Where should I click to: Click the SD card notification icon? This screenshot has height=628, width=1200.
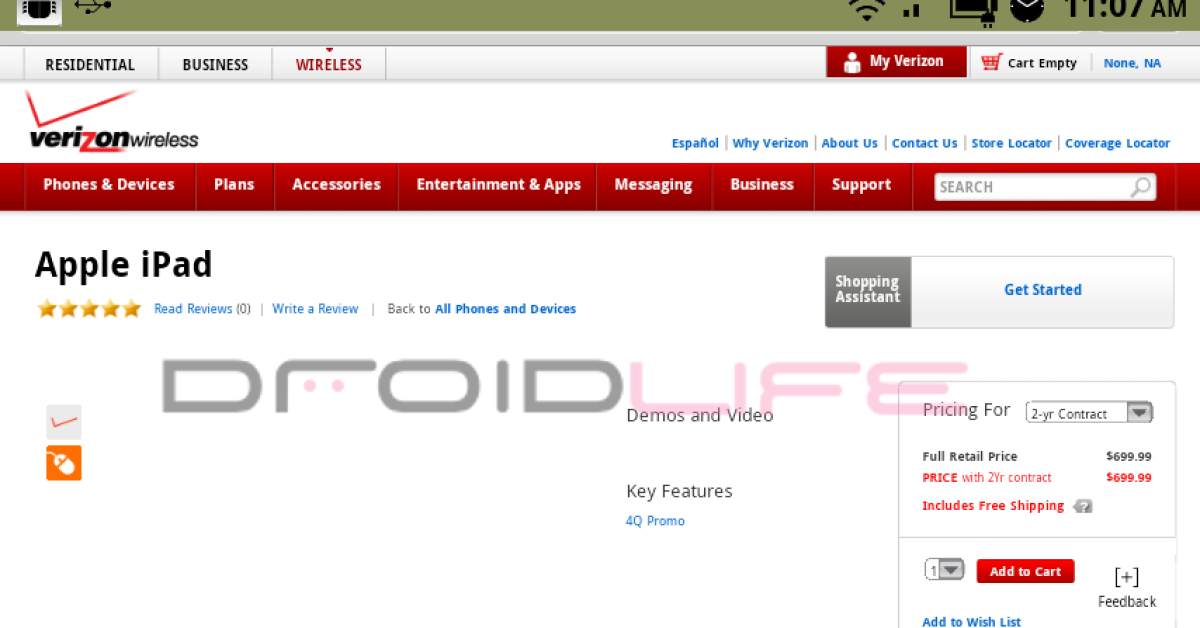pyautogui.click(x=39, y=10)
